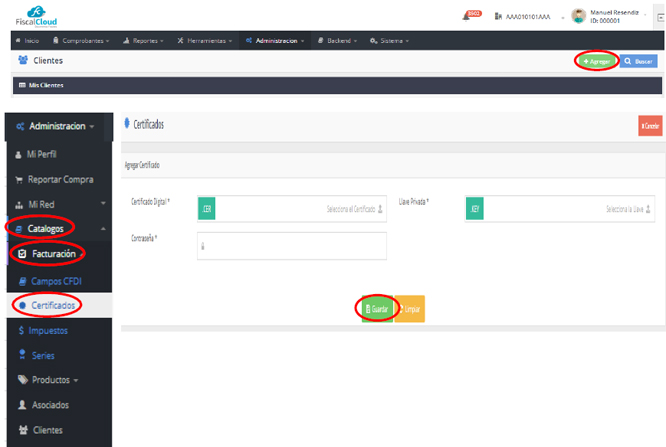
Task: Click the Asociados user icon
Action: 22,405
